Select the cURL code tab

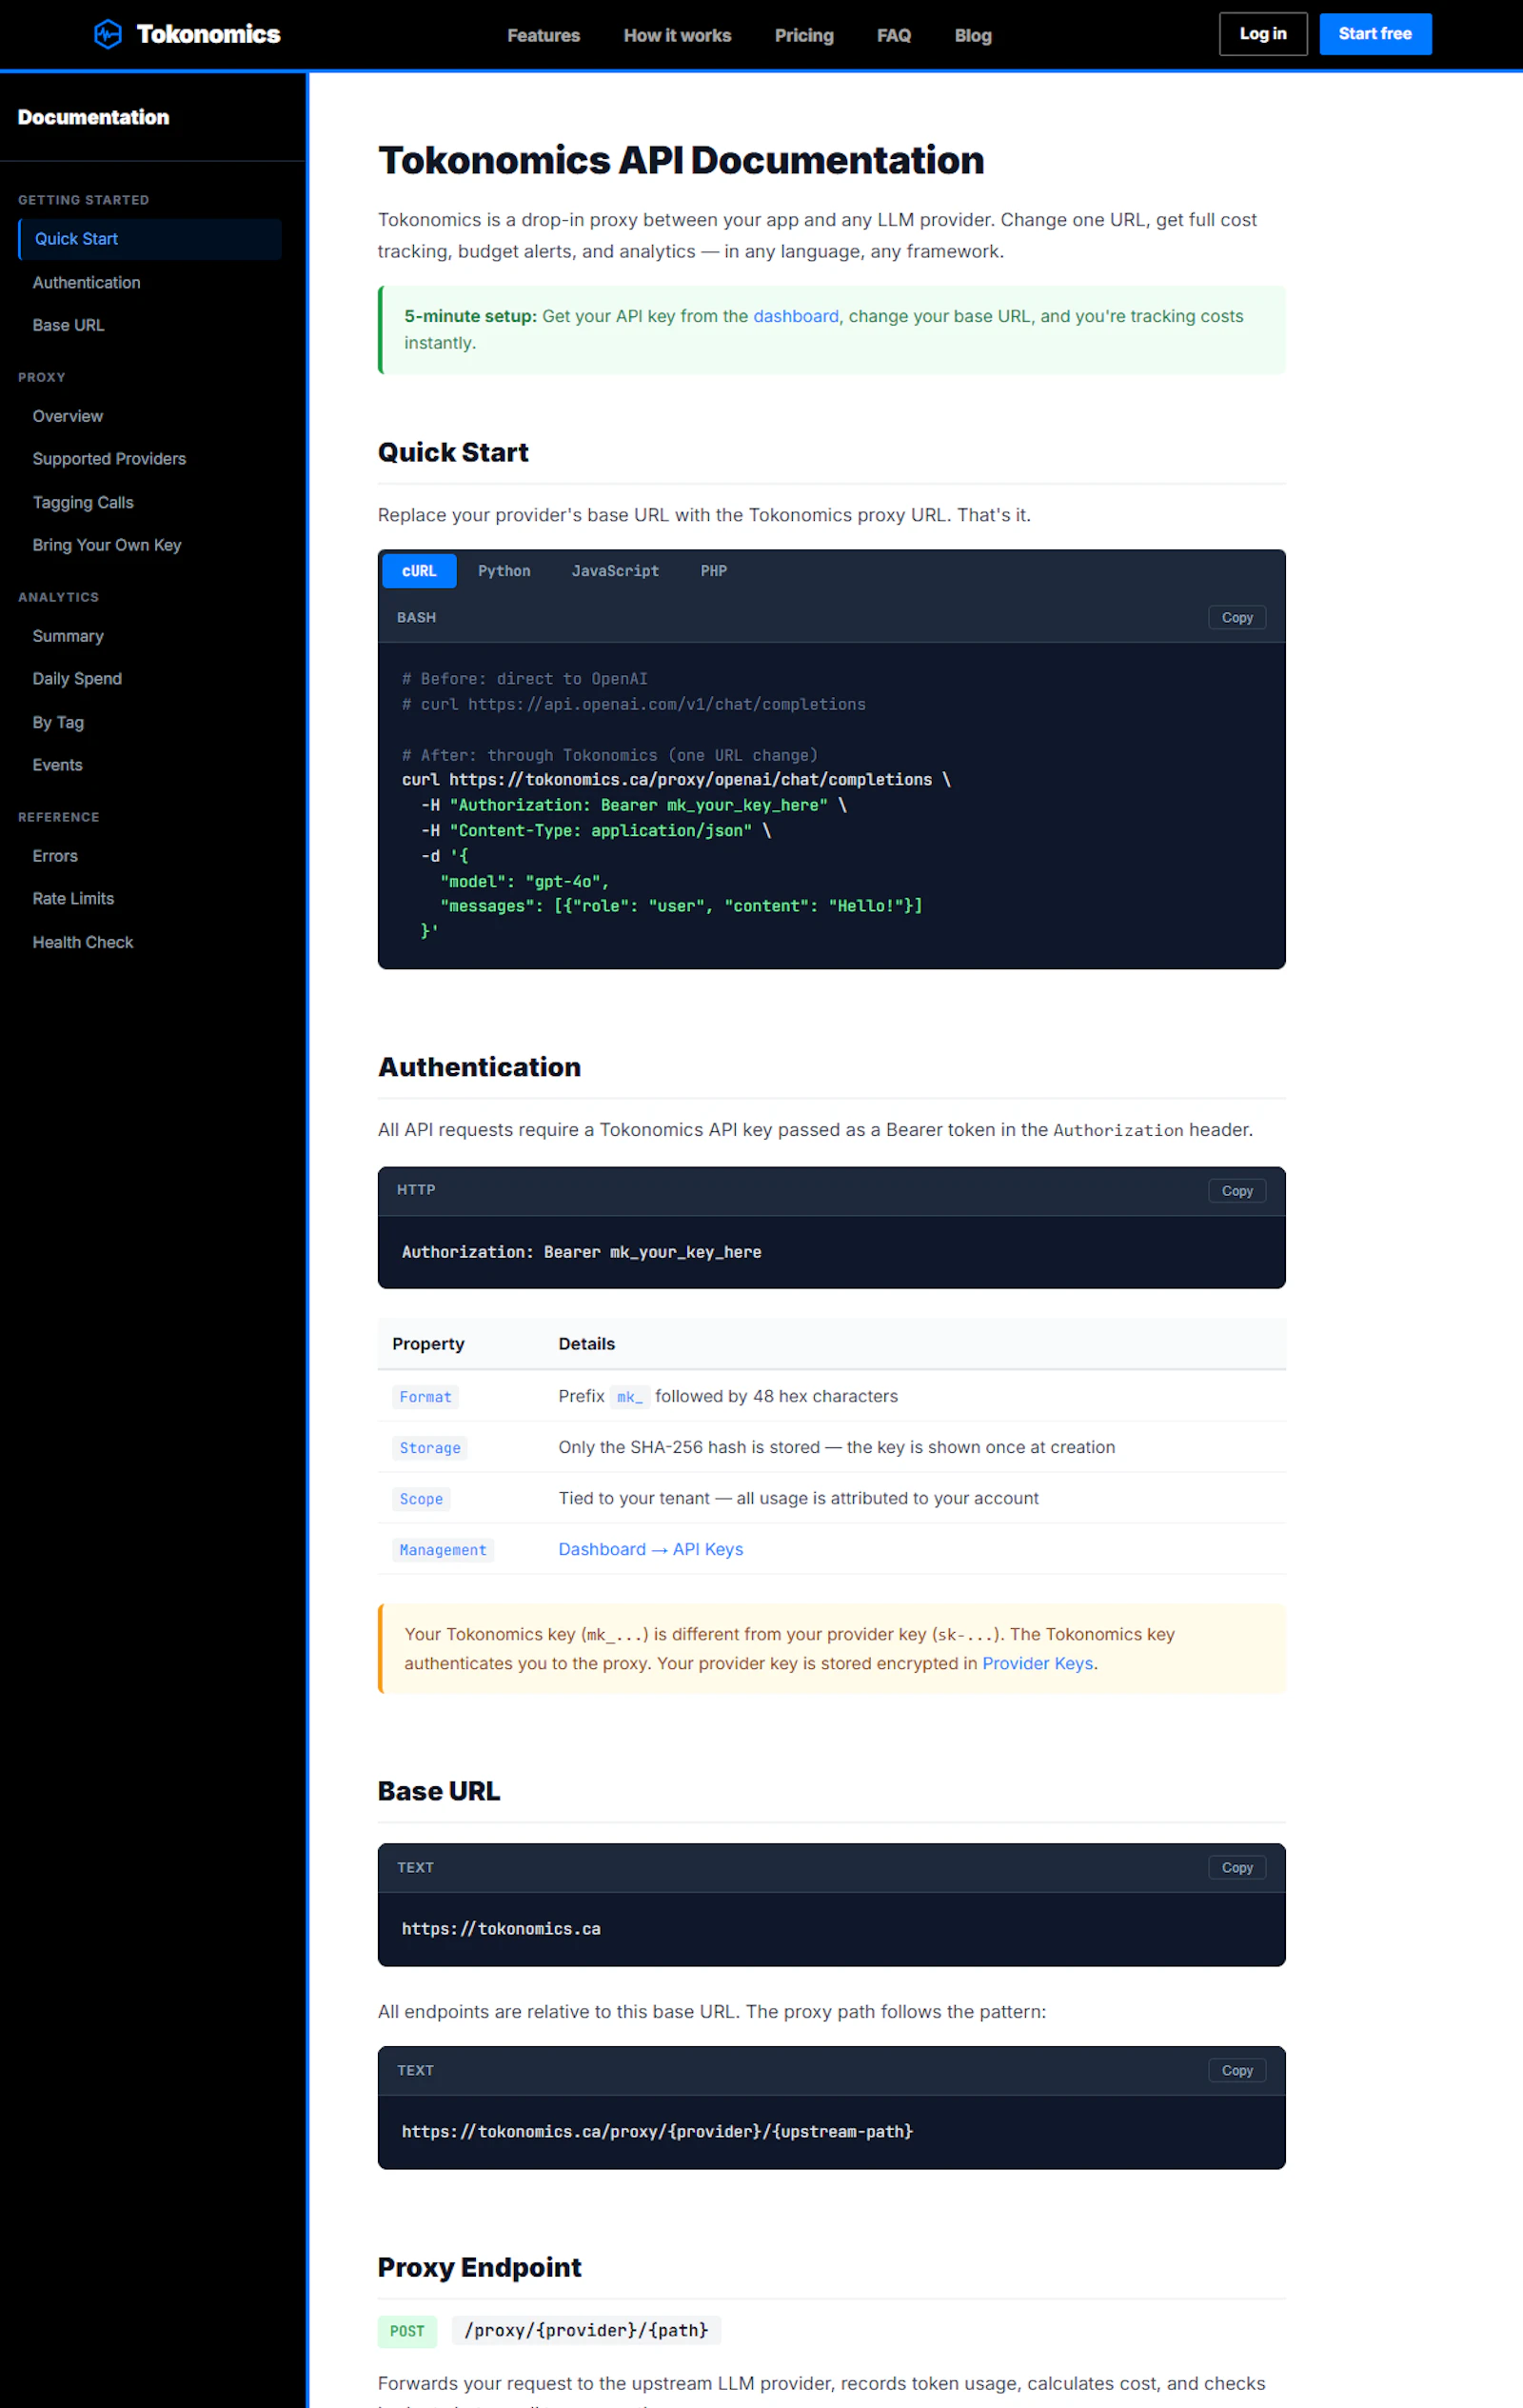[x=419, y=571]
